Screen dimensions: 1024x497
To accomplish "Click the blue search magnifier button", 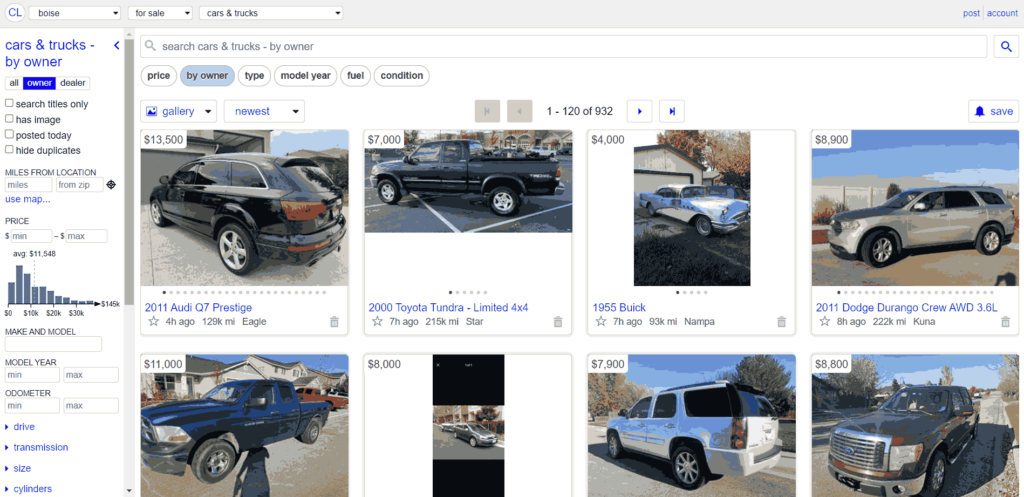I will (1006, 46).
